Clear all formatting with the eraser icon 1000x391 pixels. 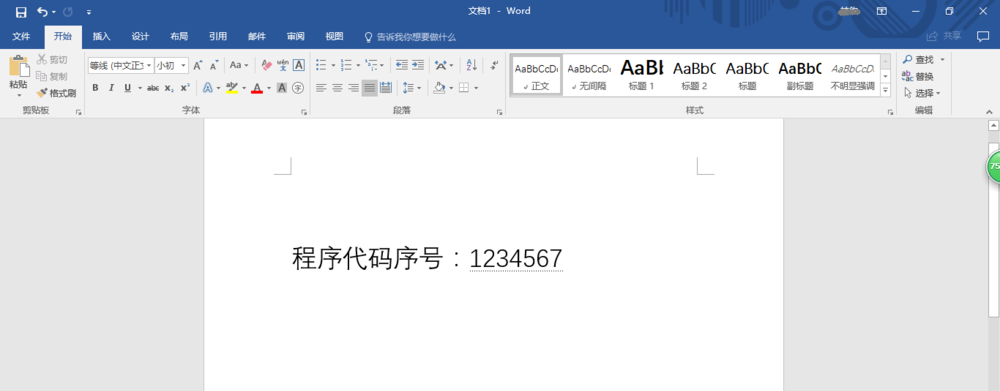pyautogui.click(x=267, y=65)
